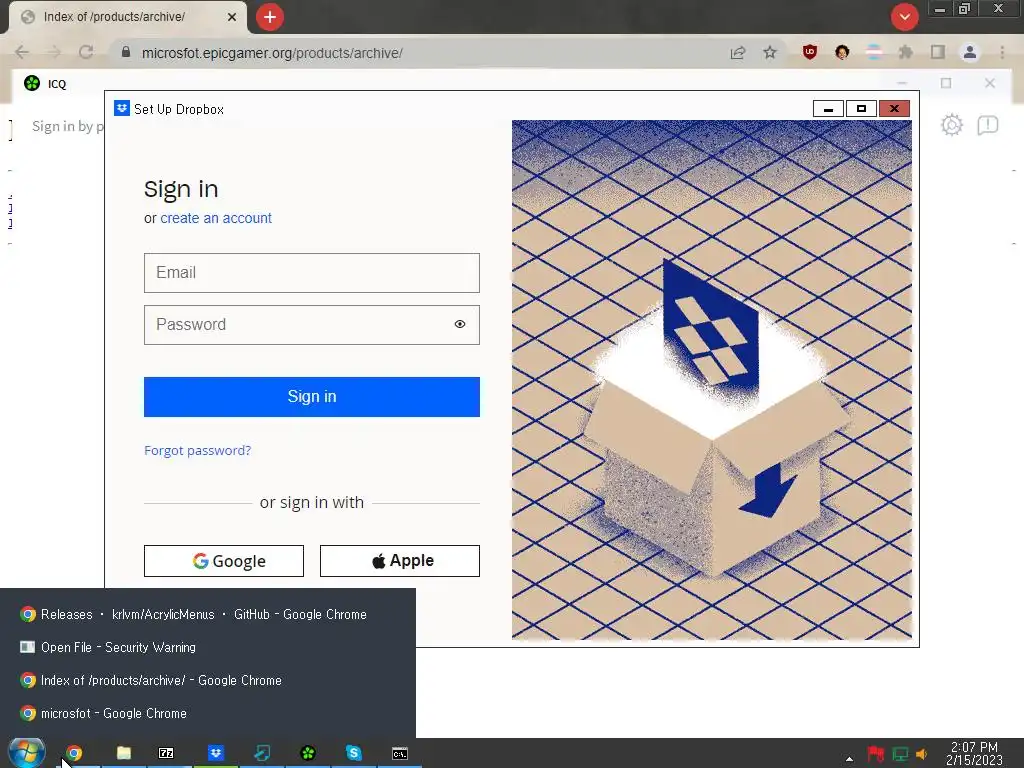Open Chrome three-dot menu

(x=1002, y=52)
